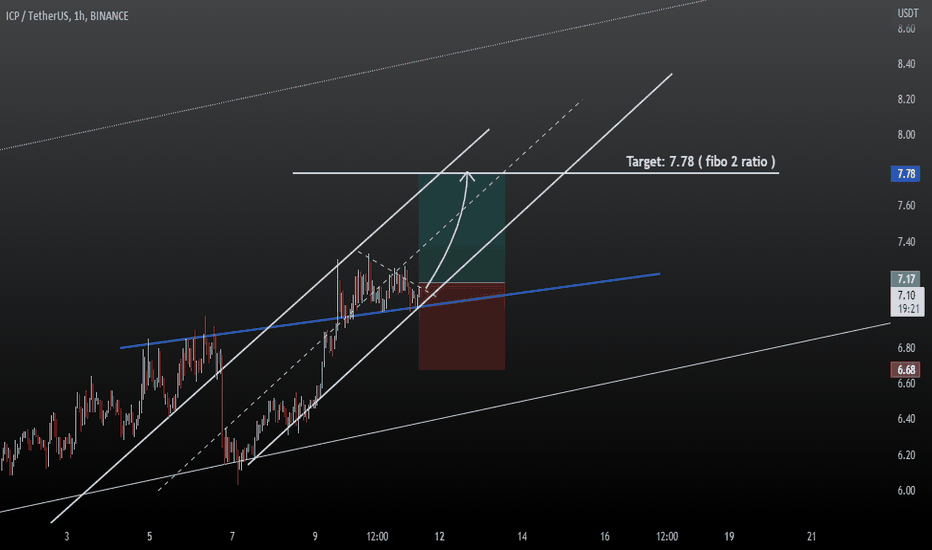
Task: Click the 6.80 price axis label
Action: tap(906, 348)
